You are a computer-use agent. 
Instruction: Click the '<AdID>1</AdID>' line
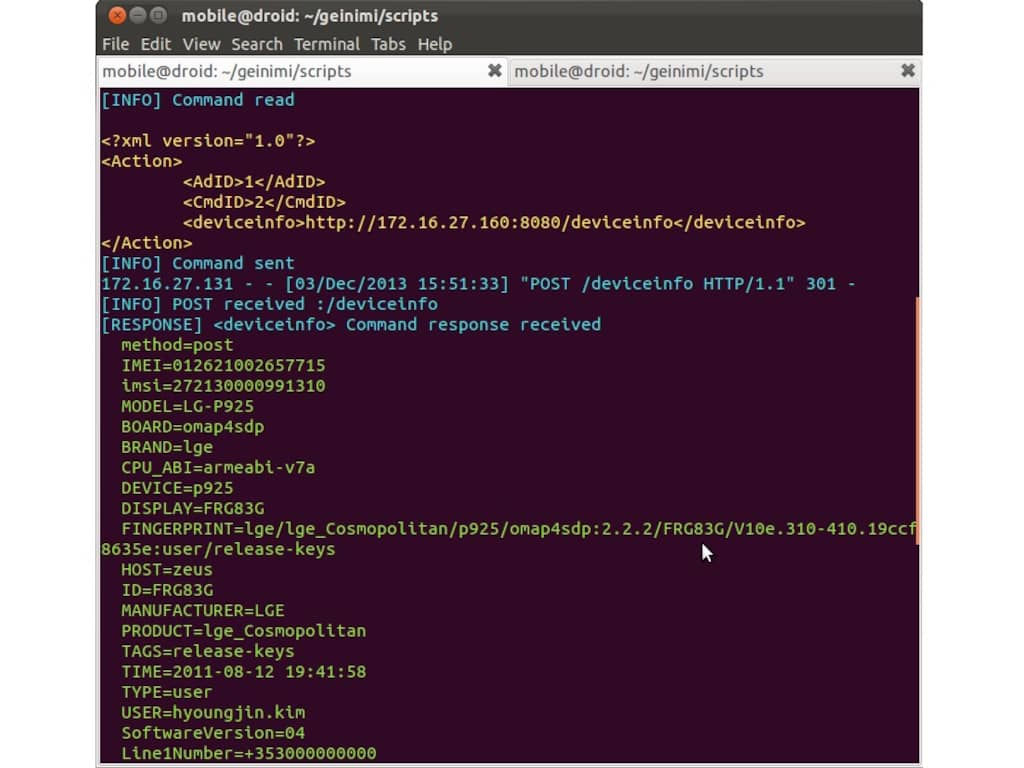254,182
